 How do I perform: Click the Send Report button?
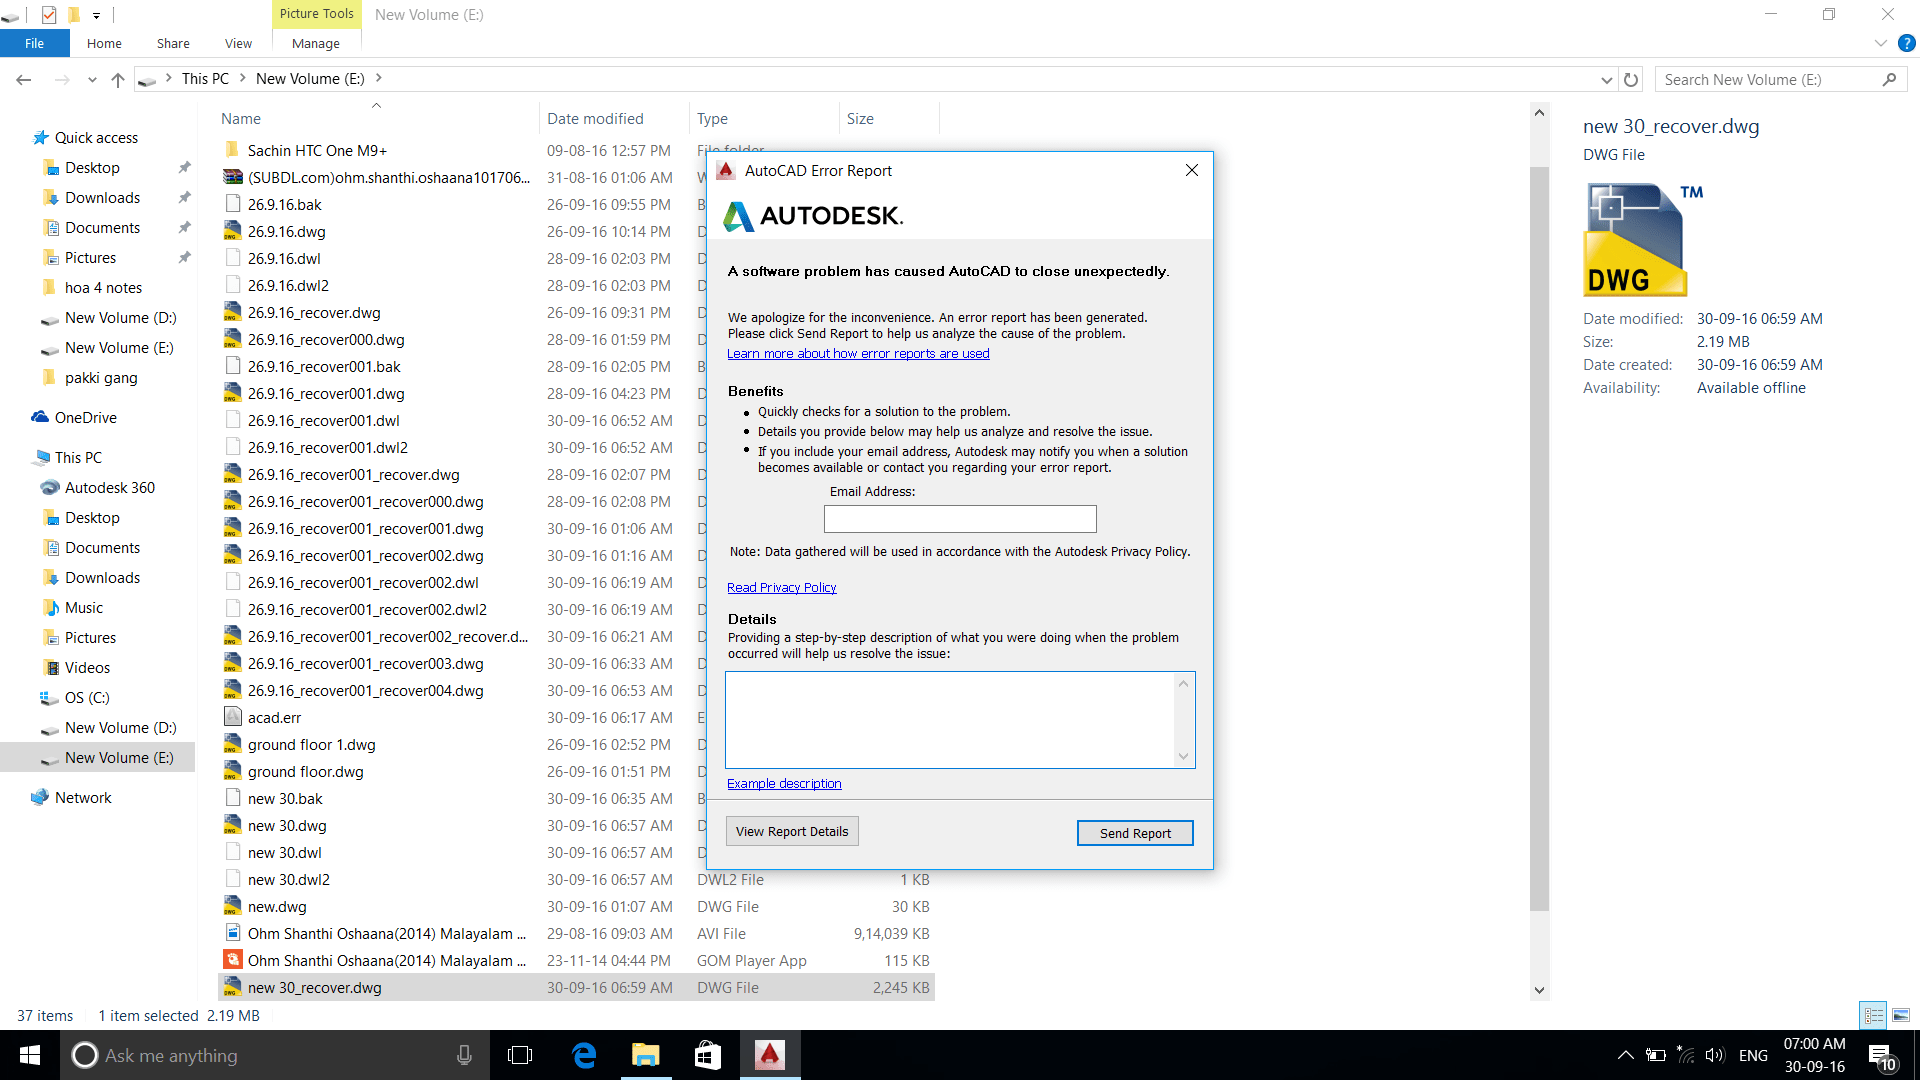pyautogui.click(x=1135, y=833)
